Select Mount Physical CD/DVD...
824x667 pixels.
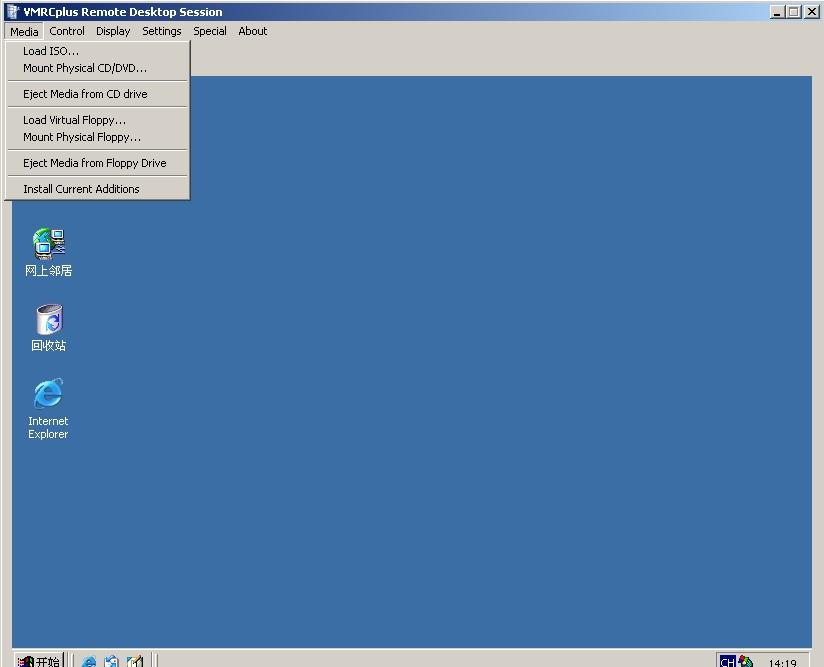pos(98,68)
